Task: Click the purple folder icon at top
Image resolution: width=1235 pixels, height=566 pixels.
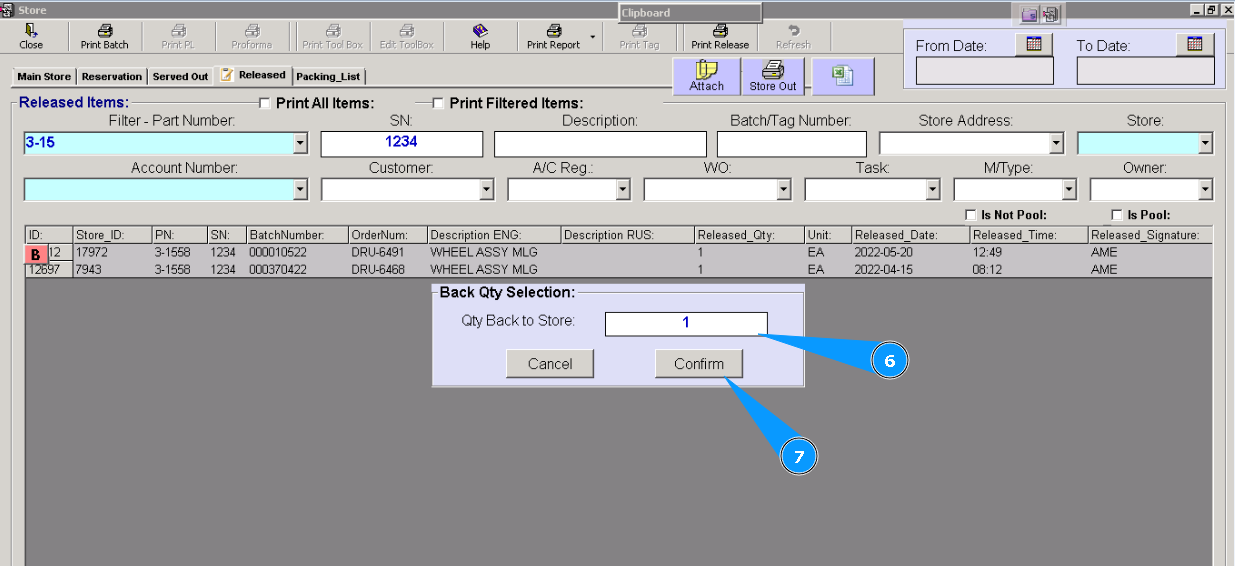Action: coord(1029,14)
